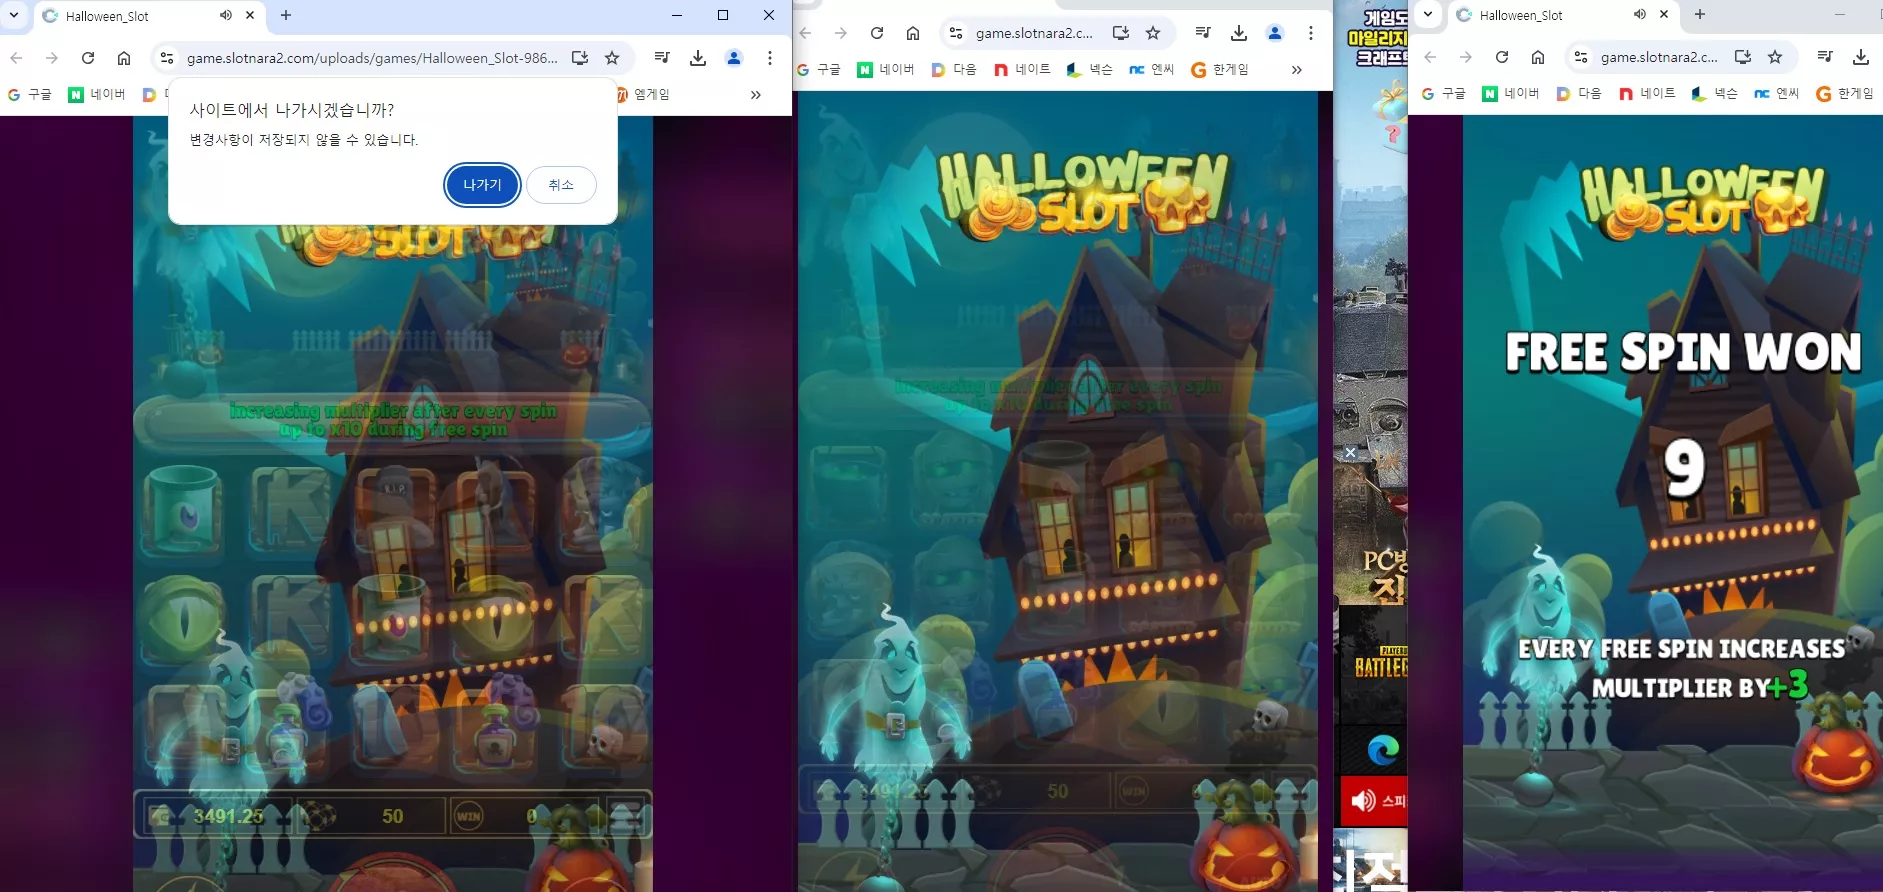The width and height of the screenshot is (1883, 892).
Task: Open 네이버 bookmark in middle window
Action: pyautogui.click(x=886, y=70)
